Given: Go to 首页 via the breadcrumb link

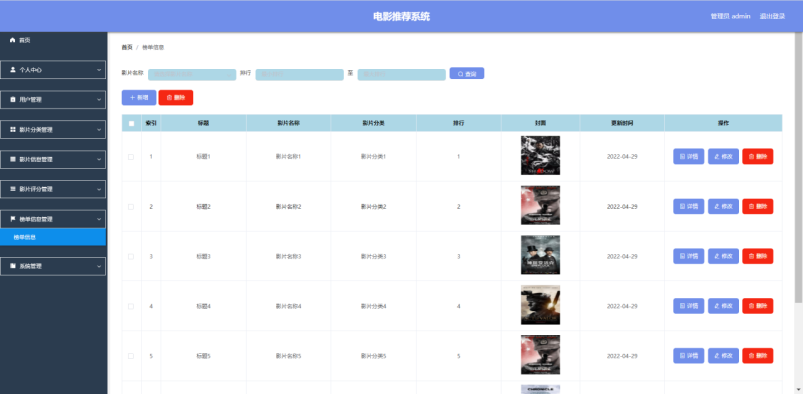Looking at the screenshot, I should coord(127,47).
